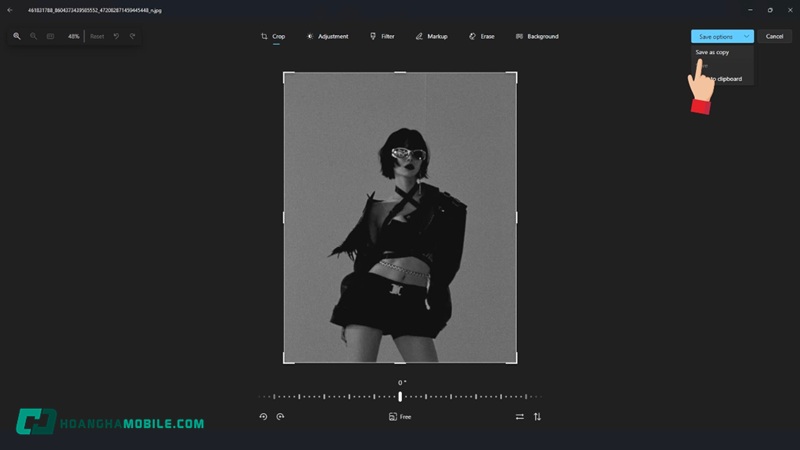Collapse the Save options dropdown arrow
This screenshot has width=800, height=450.
746,36
